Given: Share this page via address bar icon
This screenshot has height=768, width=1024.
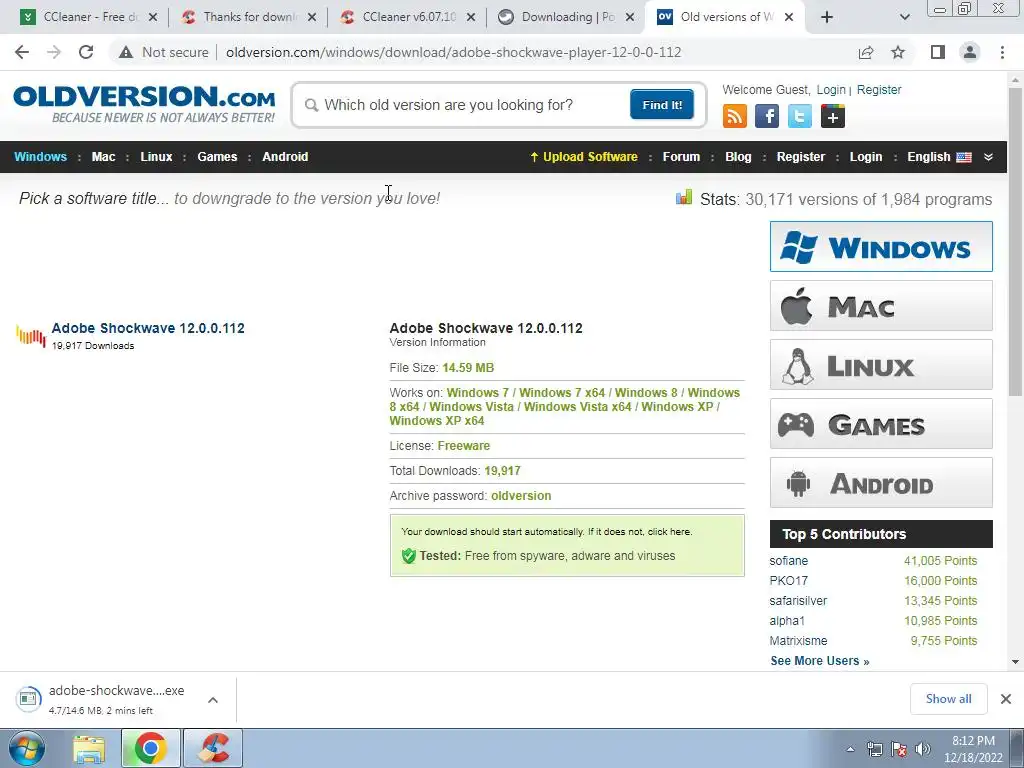Looking at the screenshot, I should point(866,52).
